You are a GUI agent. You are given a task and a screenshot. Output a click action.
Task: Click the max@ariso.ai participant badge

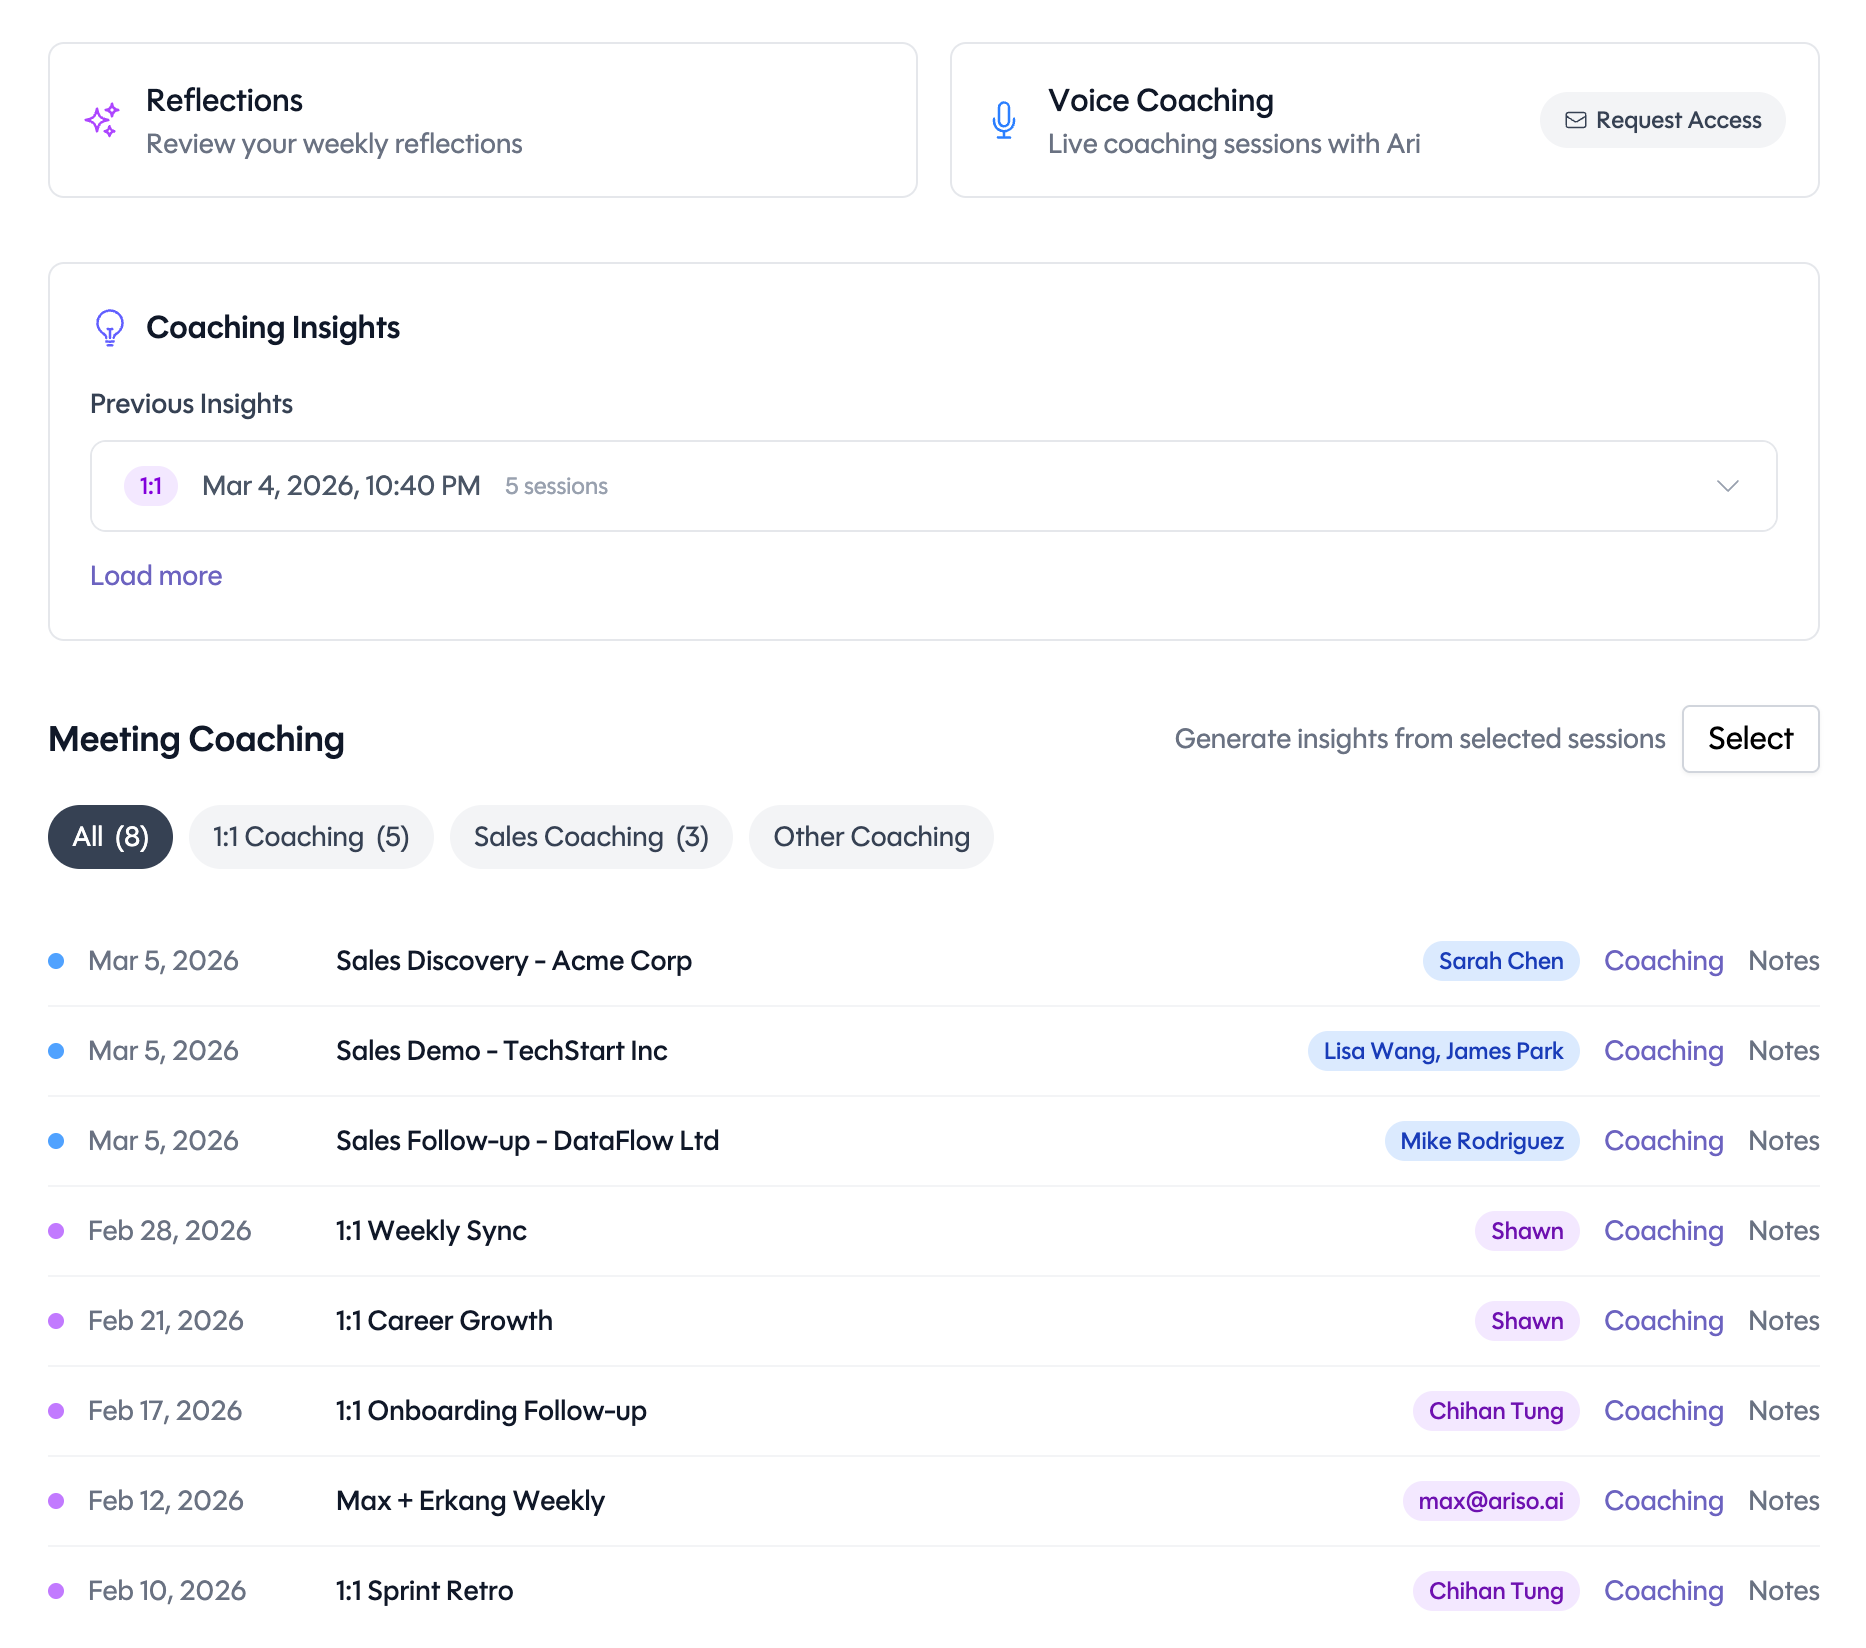pos(1491,1500)
